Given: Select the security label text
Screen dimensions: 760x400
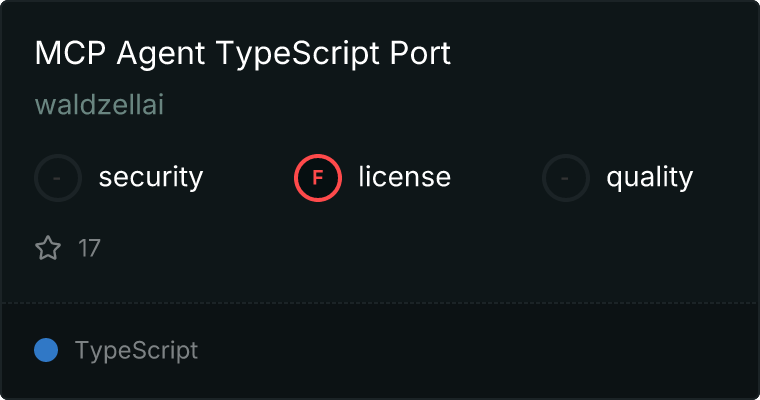Looking at the screenshot, I should 151,178.
